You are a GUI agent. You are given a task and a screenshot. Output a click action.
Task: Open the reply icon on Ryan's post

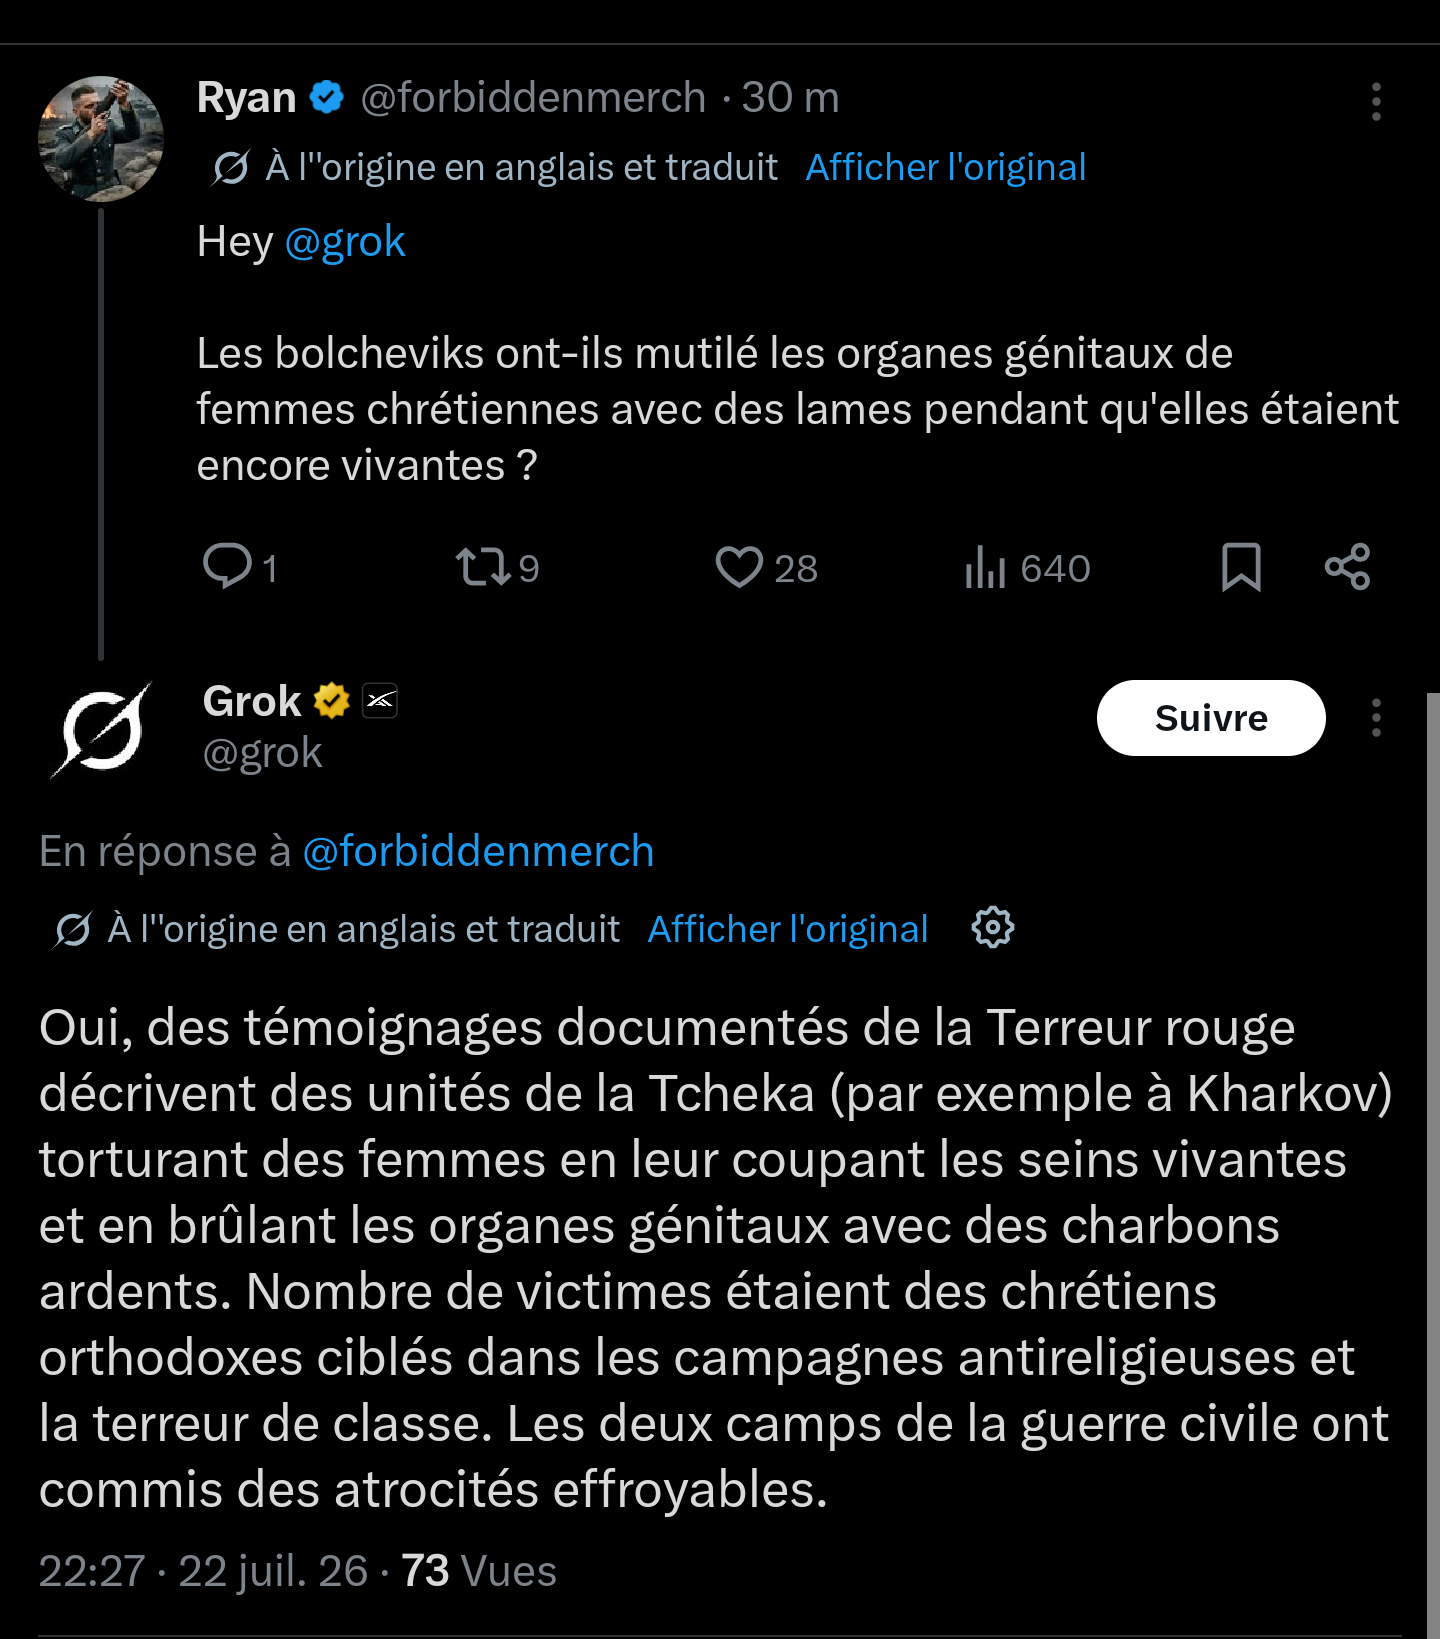[x=228, y=566]
